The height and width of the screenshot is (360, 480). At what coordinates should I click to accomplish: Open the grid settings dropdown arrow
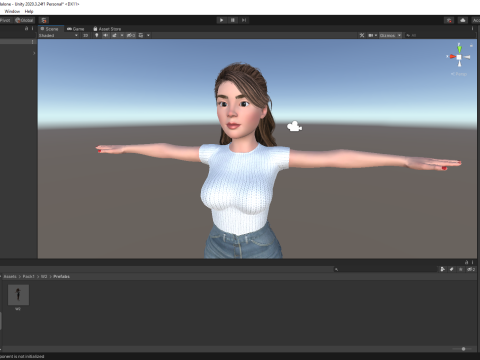[148, 35]
